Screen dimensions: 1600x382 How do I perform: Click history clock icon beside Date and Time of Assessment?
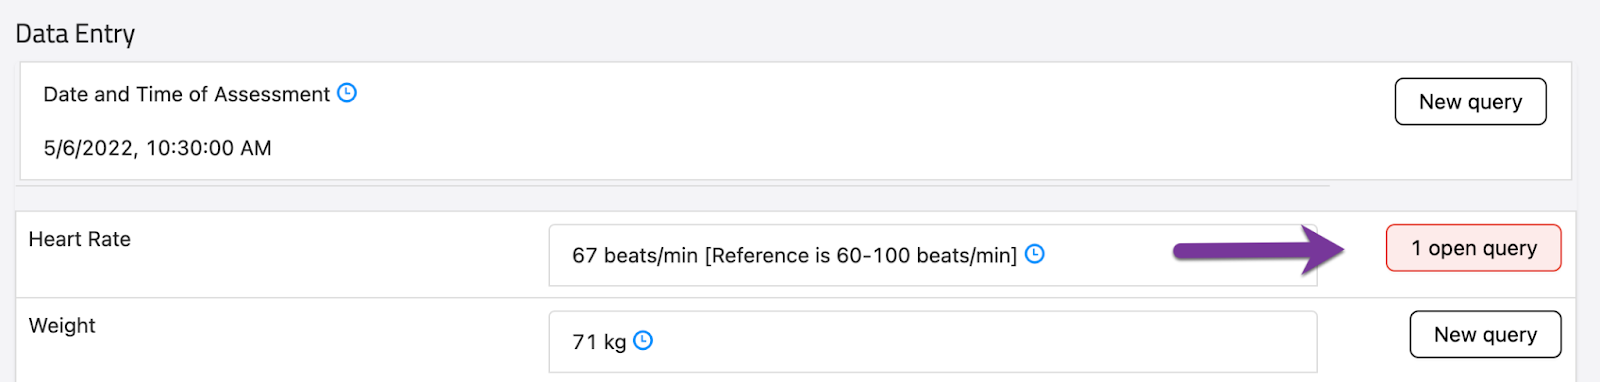pos(347,93)
